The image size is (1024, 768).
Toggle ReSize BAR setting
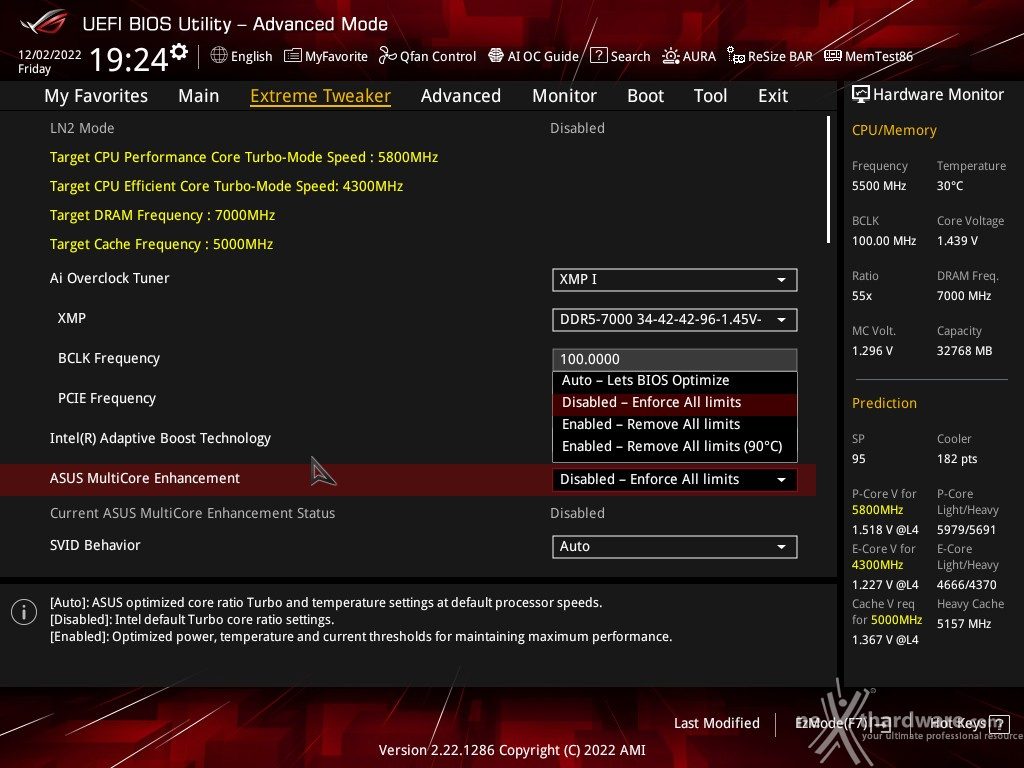[x=770, y=56]
